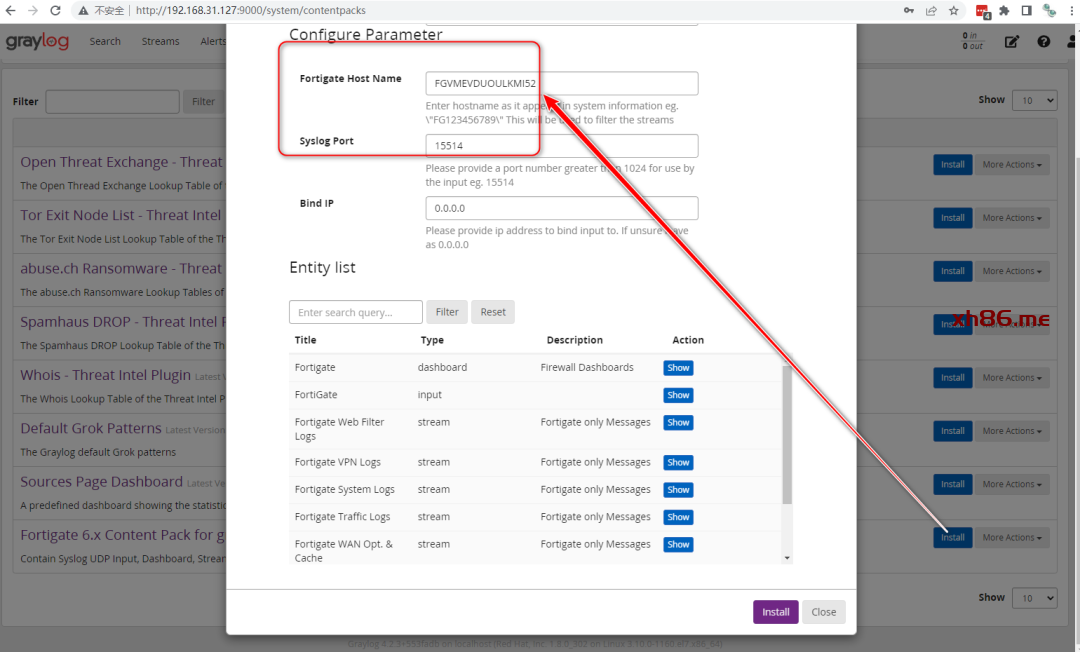Open the Tor Exit Node List link
The image size is (1080, 652).
[121, 215]
